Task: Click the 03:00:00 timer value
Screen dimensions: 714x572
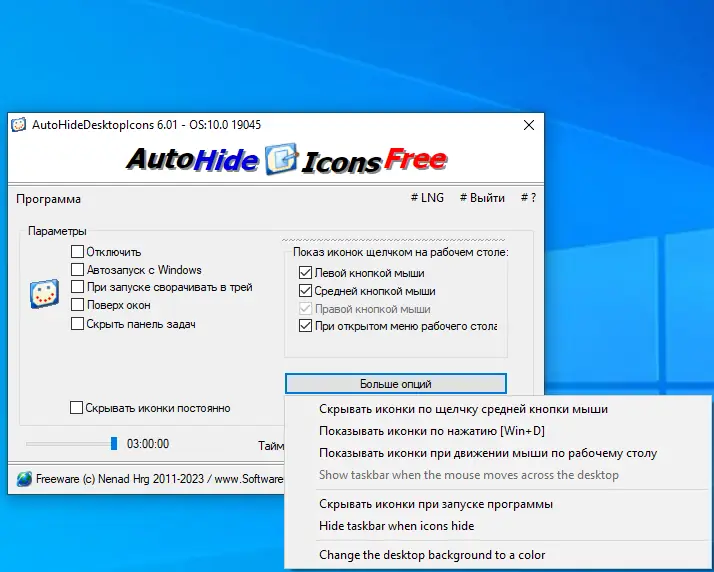Action: coord(148,444)
